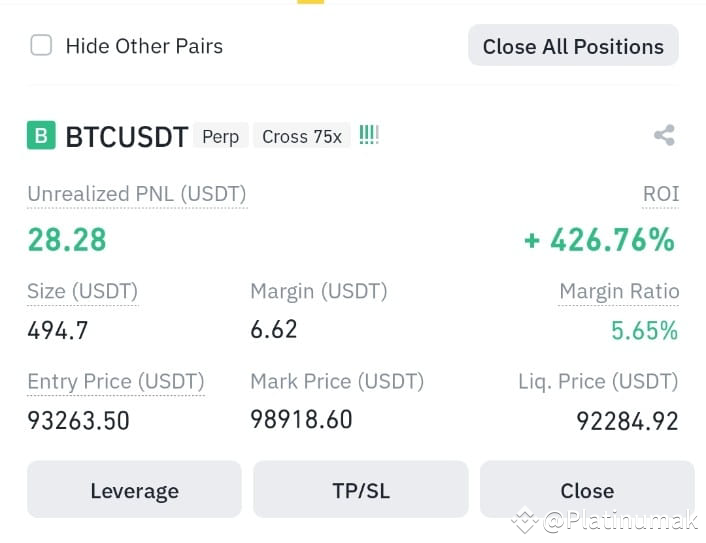706x543 pixels.
Task: Open the BTCUSDT pair name
Action: pyautogui.click(x=127, y=136)
